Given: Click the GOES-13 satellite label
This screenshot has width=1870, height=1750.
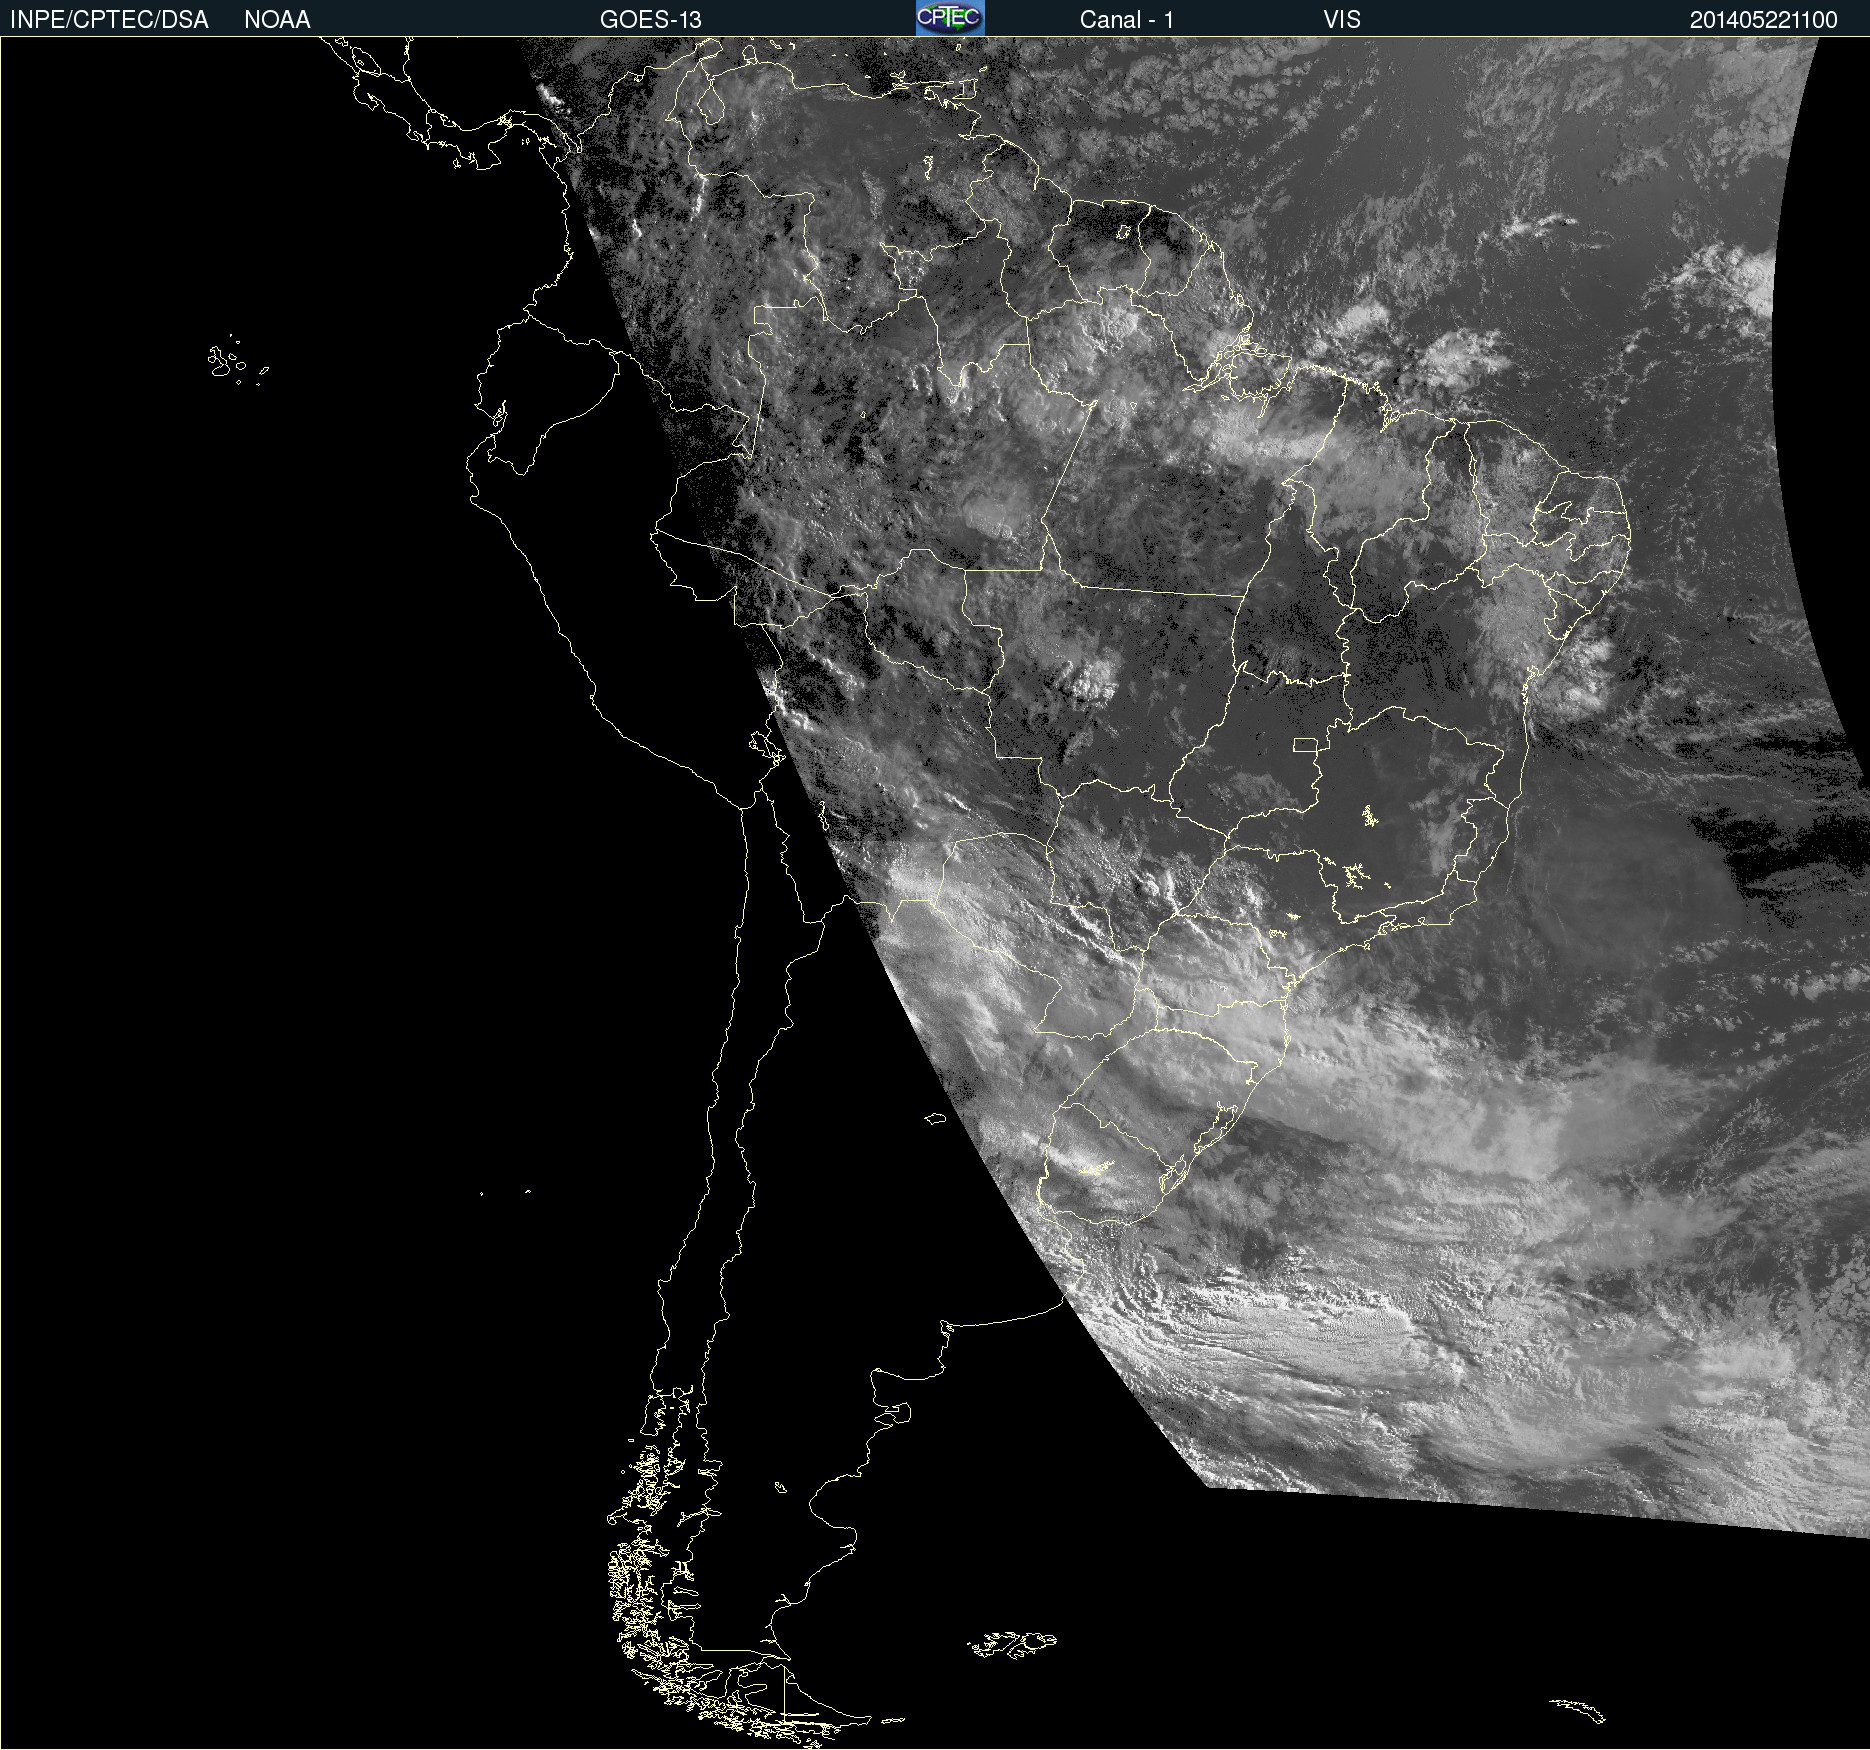Looking at the screenshot, I should [650, 20].
